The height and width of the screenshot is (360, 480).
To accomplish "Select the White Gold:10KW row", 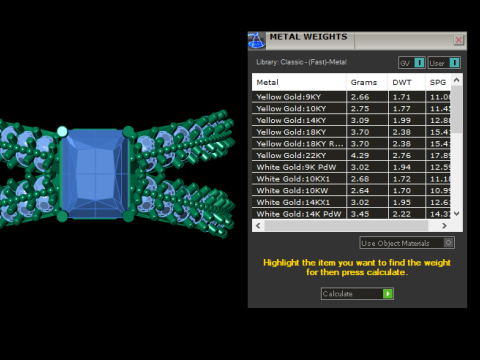I will [351, 190].
